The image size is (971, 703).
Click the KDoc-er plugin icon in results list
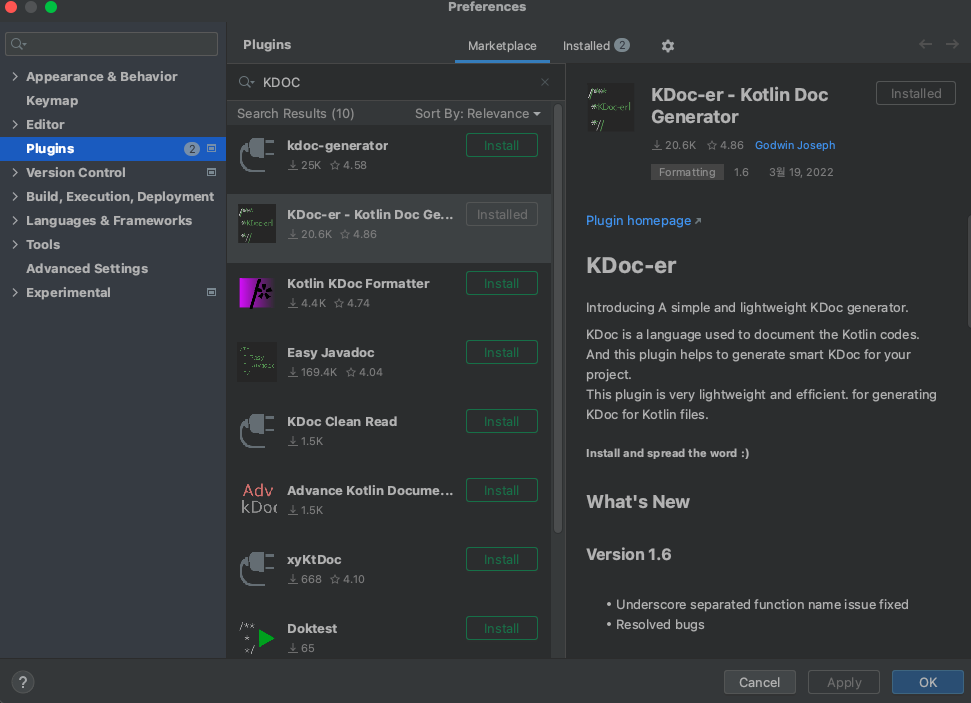pyautogui.click(x=257, y=224)
